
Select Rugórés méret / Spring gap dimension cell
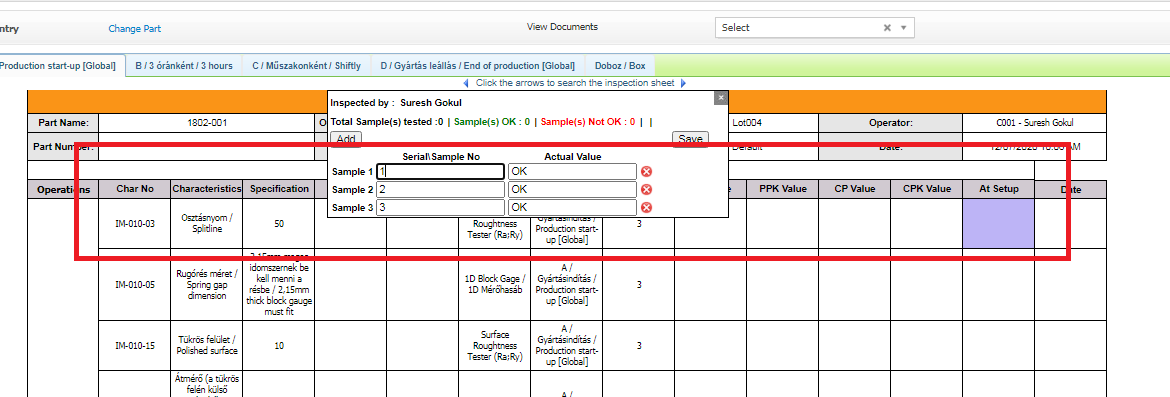tap(207, 284)
